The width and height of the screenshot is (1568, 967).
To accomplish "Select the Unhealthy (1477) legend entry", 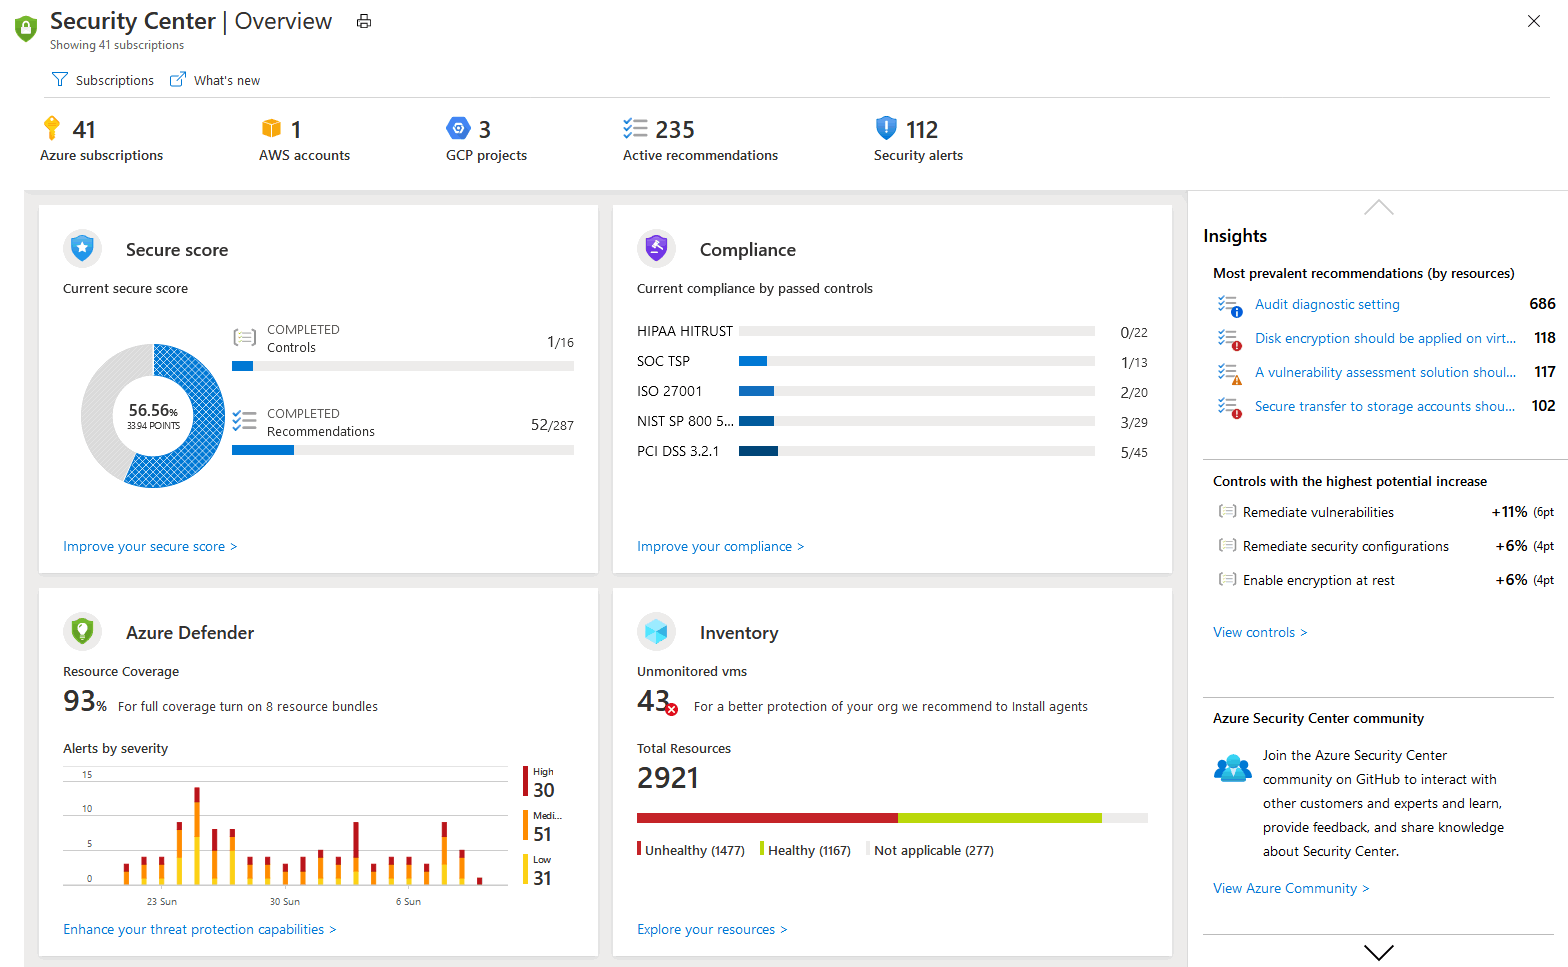I will 691,850.
